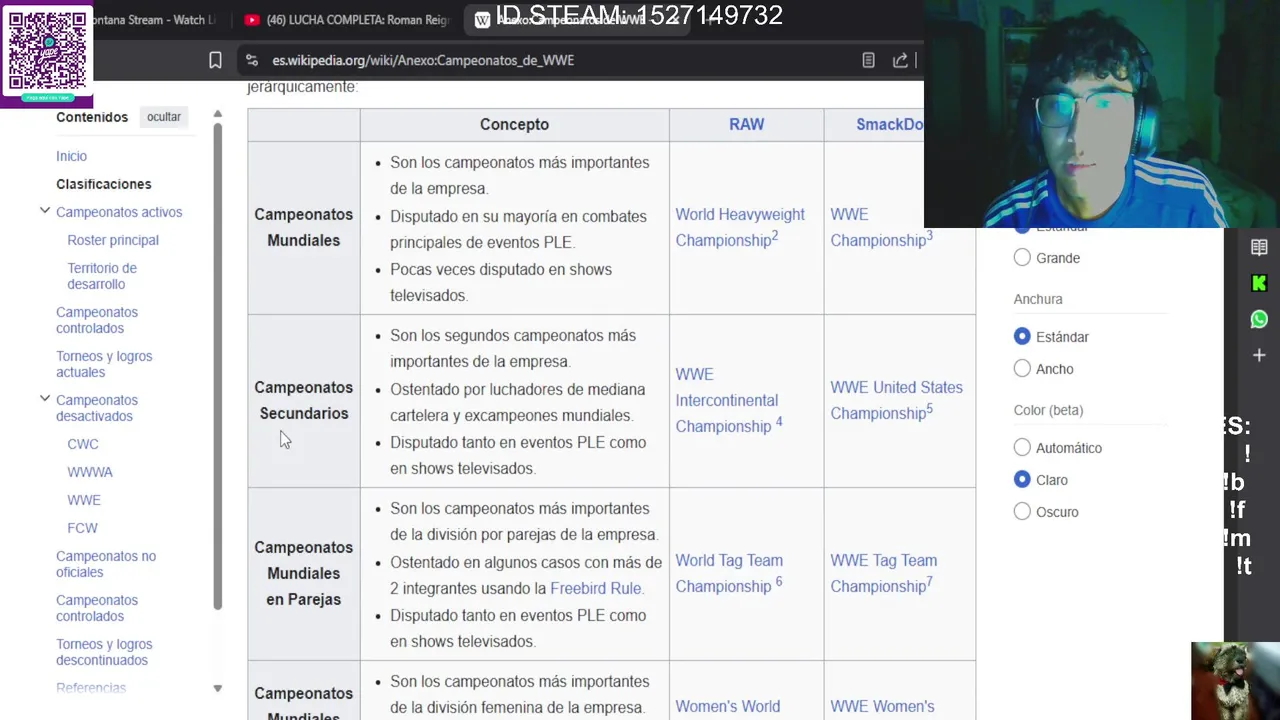1280x720 pixels.
Task: Open the WWE Championship link
Action: click(878, 227)
